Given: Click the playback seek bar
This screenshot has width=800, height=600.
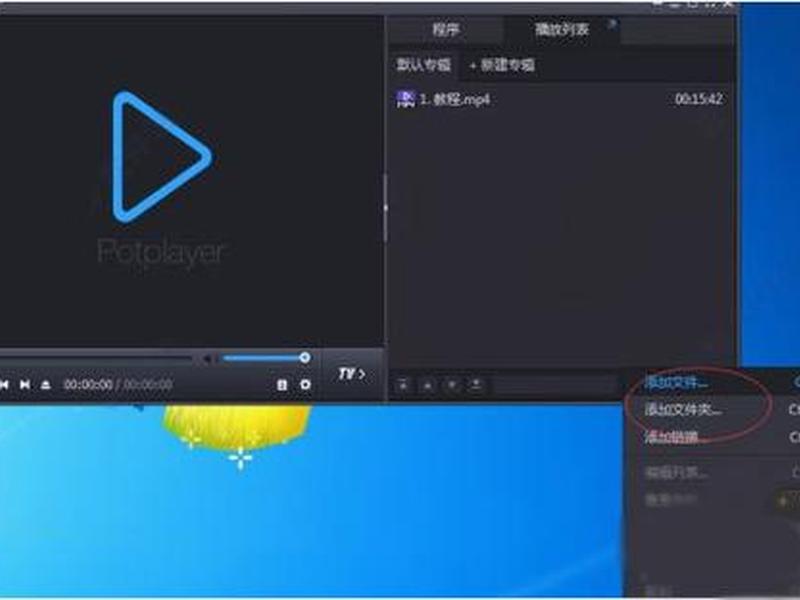Looking at the screenshot, I should click(x=96, y=359).
